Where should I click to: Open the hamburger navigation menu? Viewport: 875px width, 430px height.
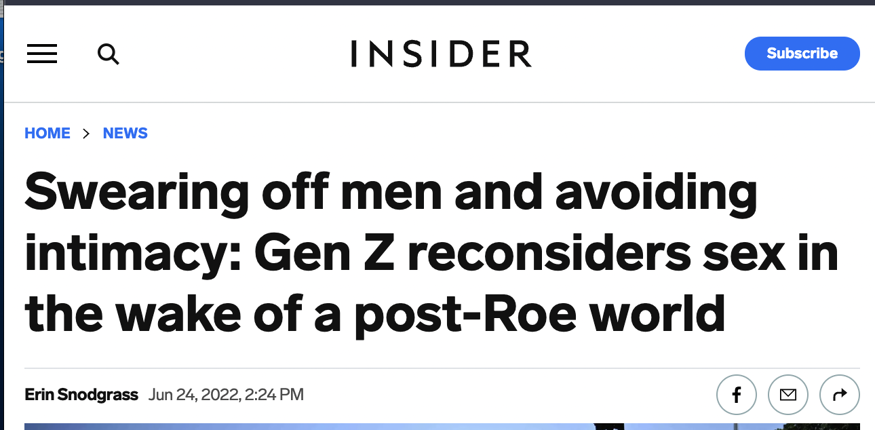tap(42, 54)
